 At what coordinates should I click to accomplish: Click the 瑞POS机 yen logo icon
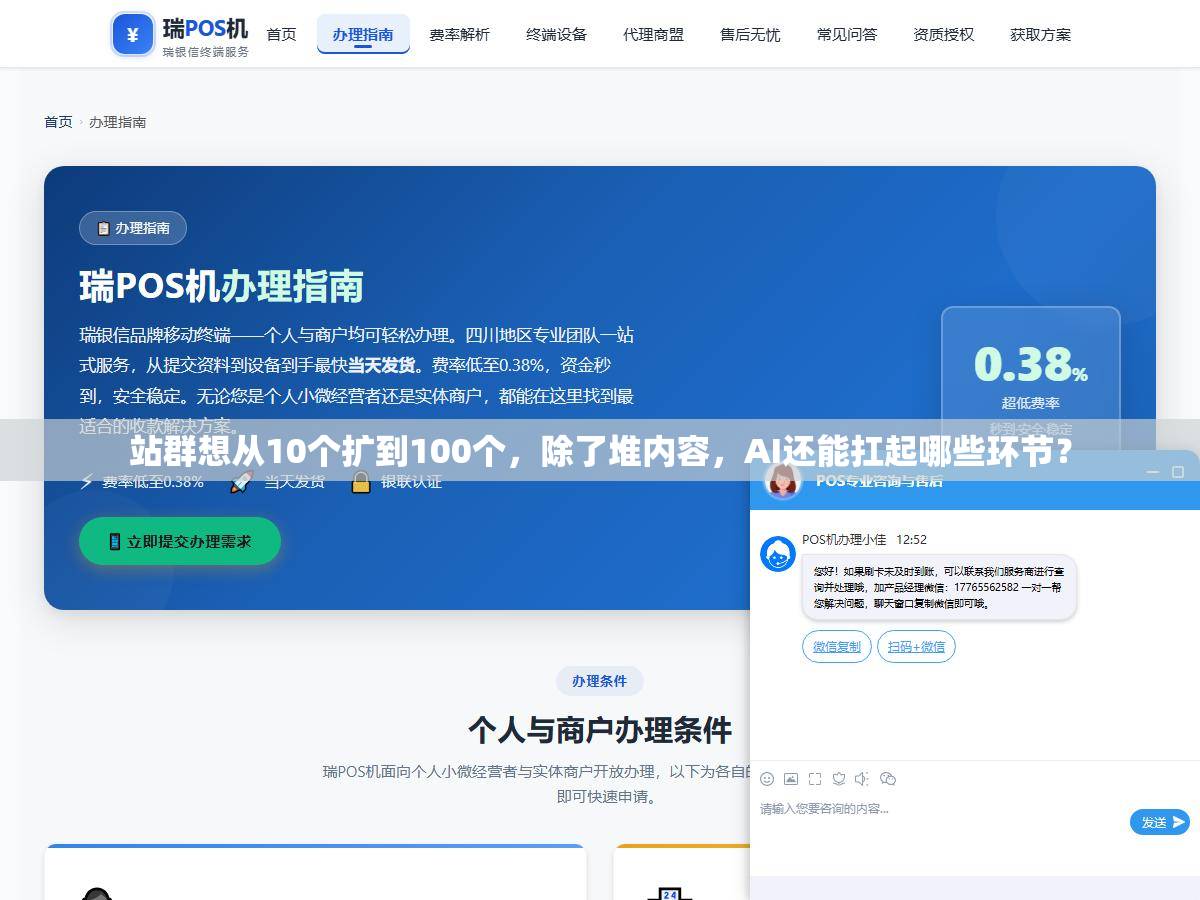point(133,34)
